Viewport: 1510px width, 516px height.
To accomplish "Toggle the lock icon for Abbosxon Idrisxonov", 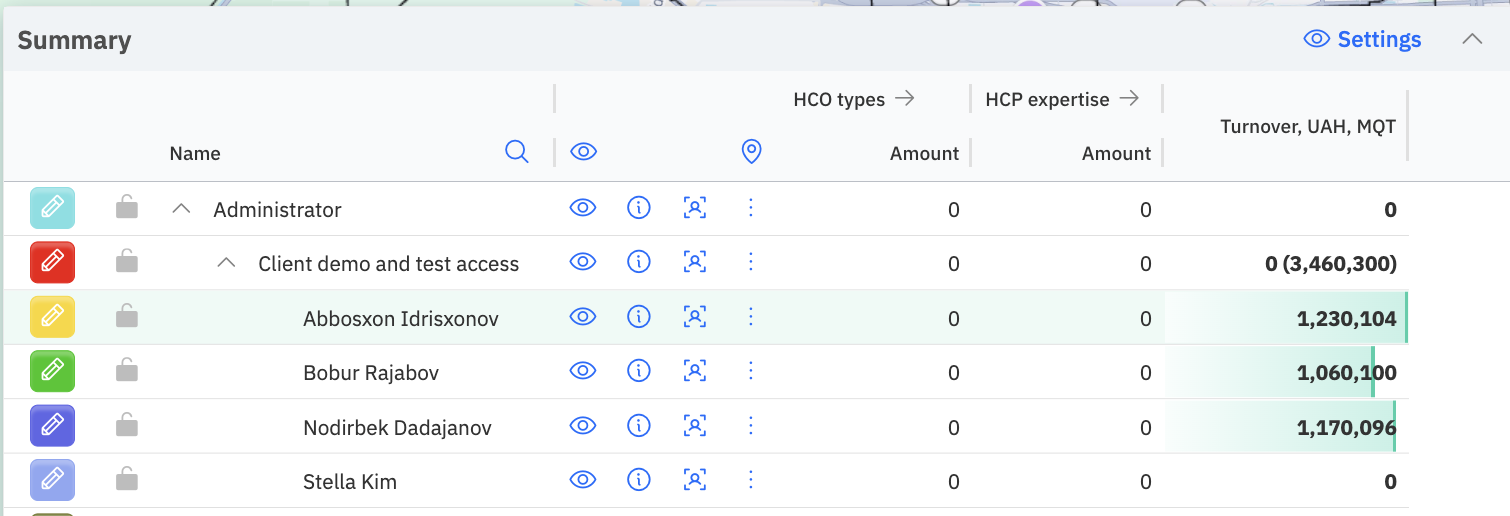I will coord(126,316).
